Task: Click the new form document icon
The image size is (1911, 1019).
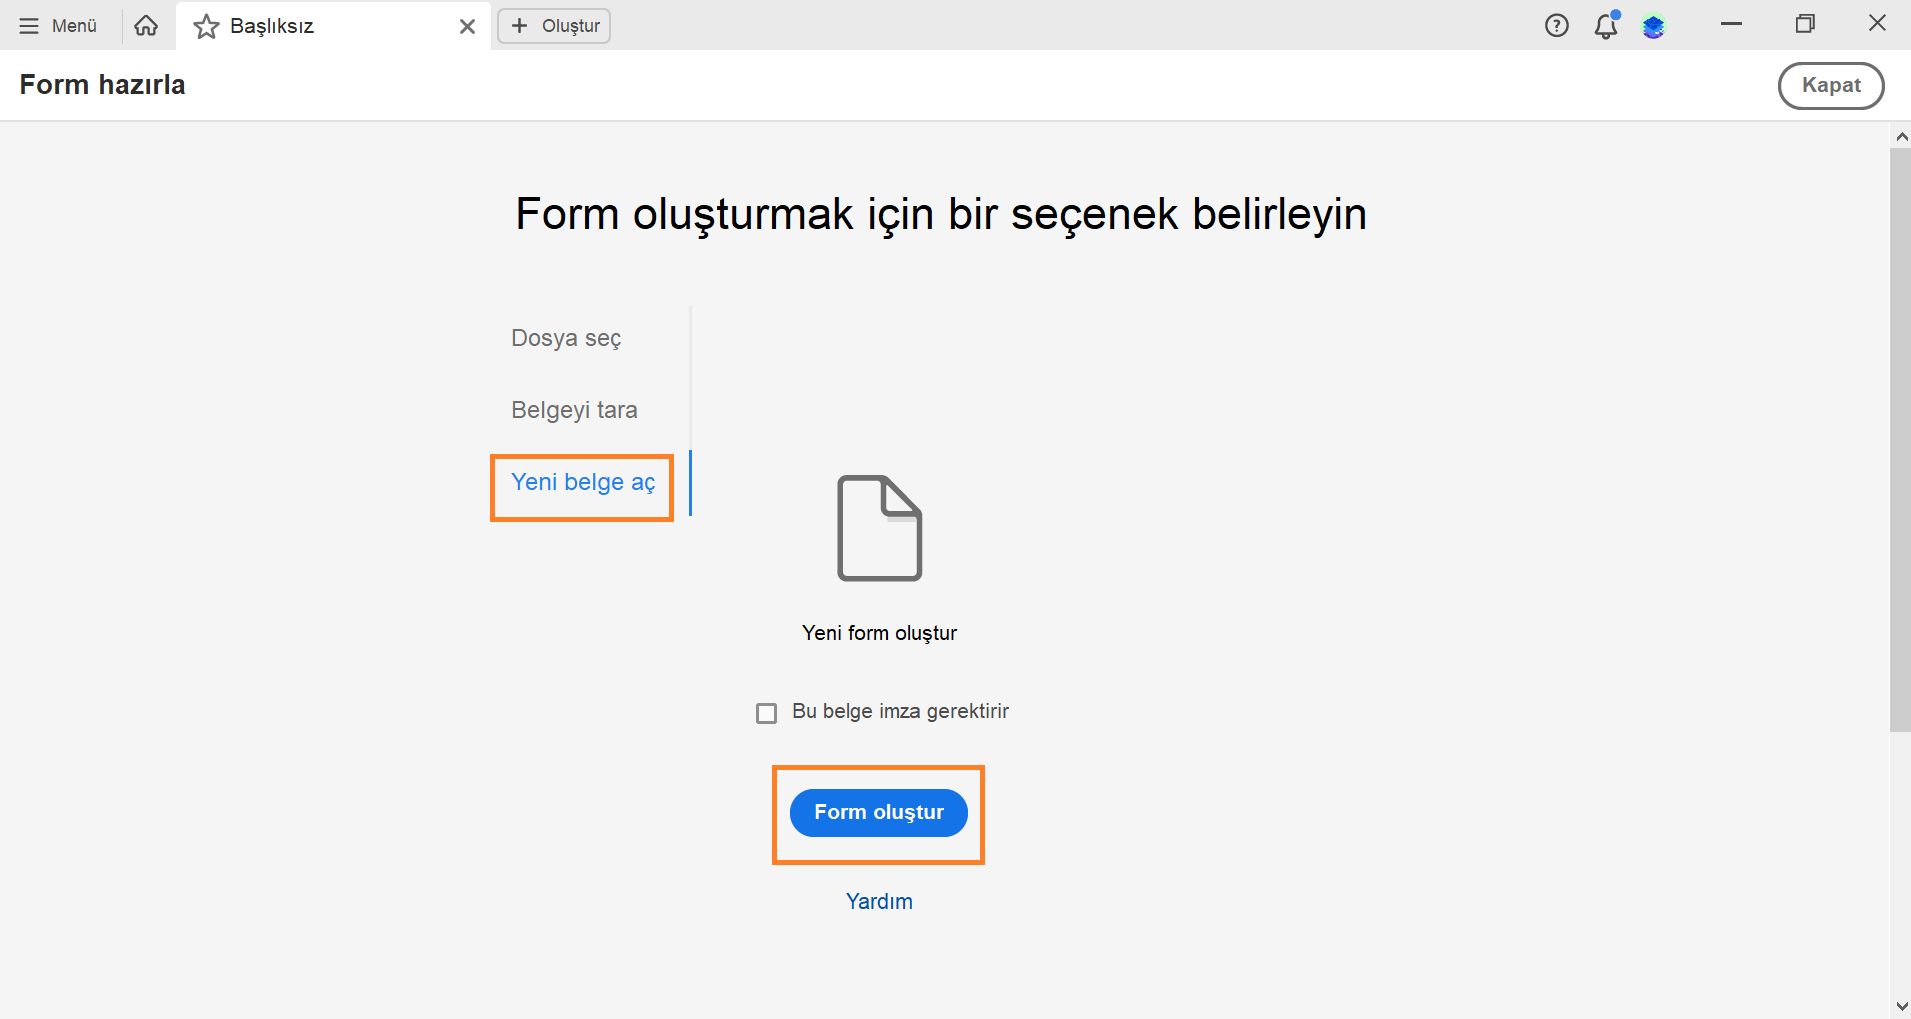Action: pyautogui.click(x=878, y=528)
